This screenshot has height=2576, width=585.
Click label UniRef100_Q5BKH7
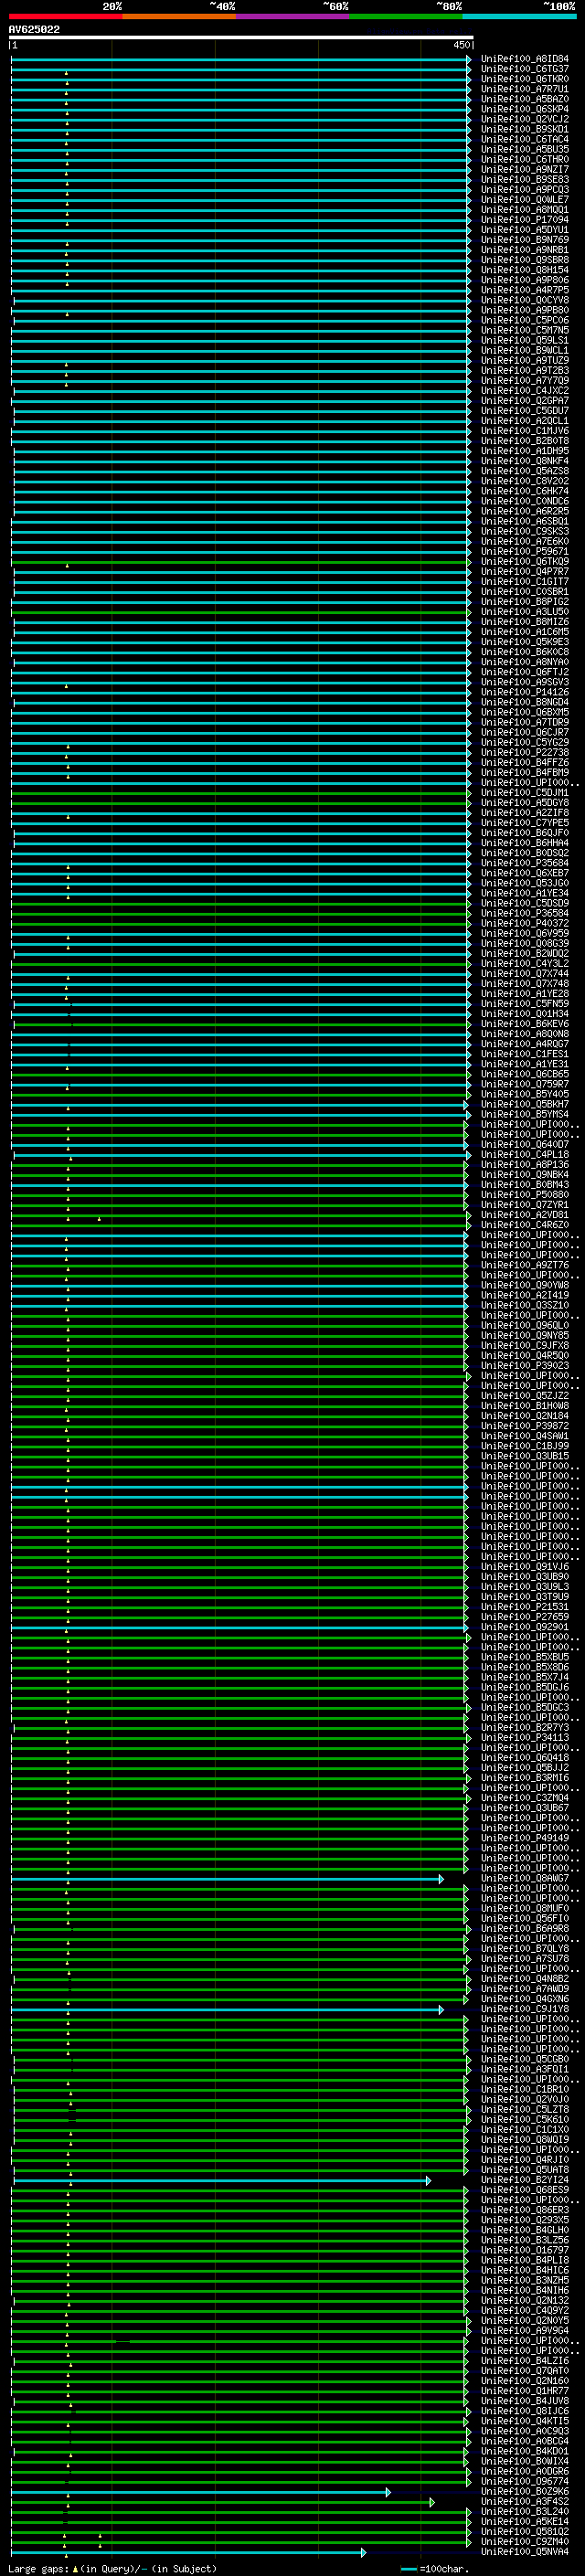click(x=525, y=1104)
